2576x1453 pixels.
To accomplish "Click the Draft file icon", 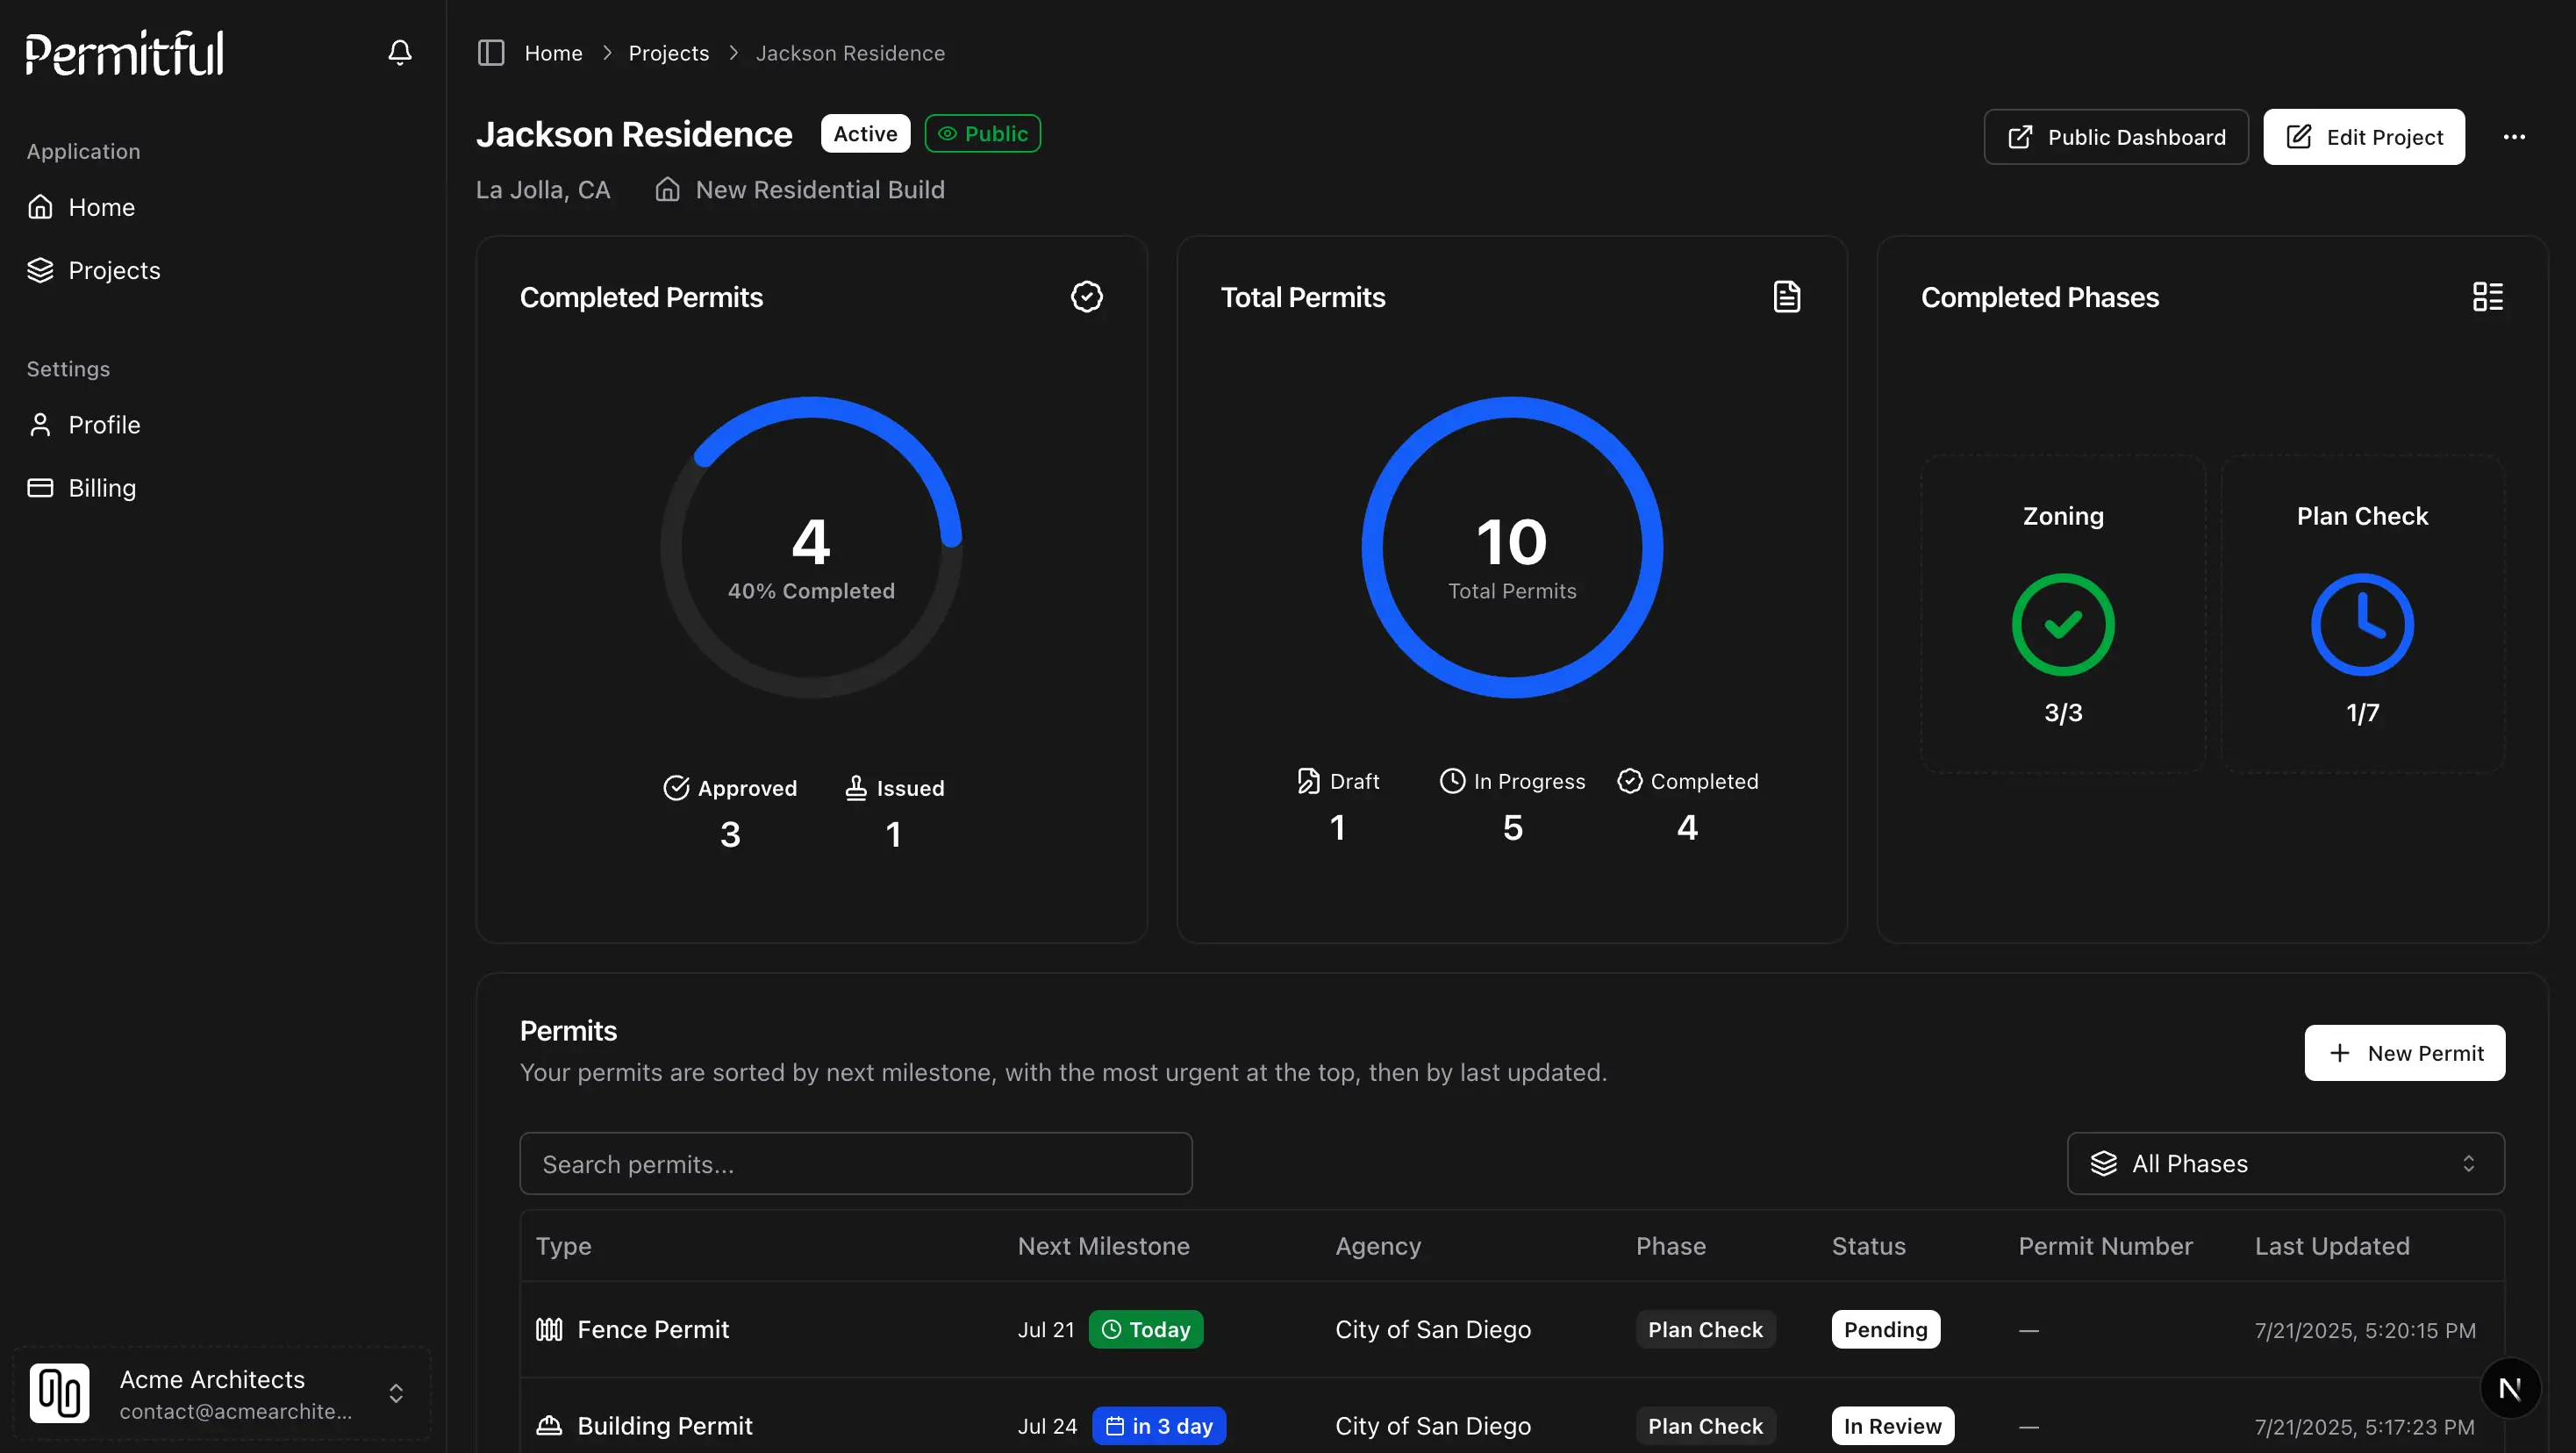I will coord(1308,781).
